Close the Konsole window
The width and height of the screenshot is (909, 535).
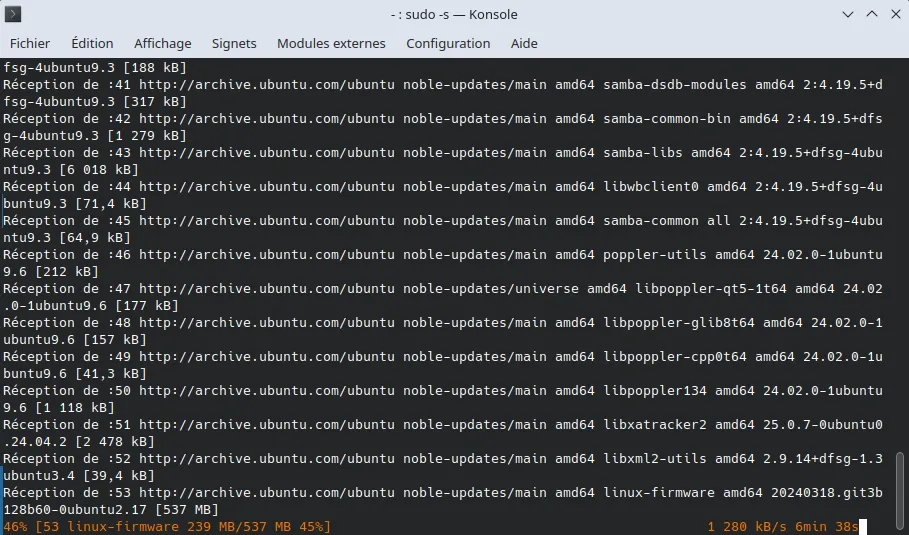point(893,15)
